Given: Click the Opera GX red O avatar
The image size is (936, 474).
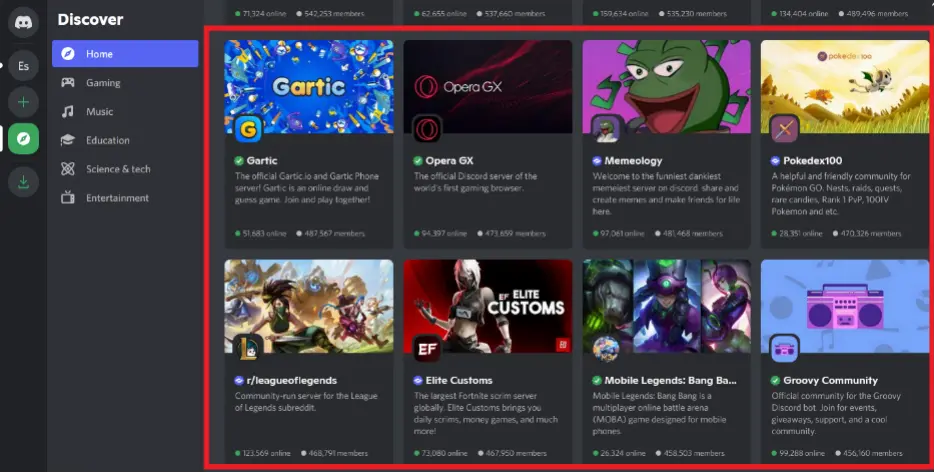Looking at the screenshot, I should click(427, 128).
